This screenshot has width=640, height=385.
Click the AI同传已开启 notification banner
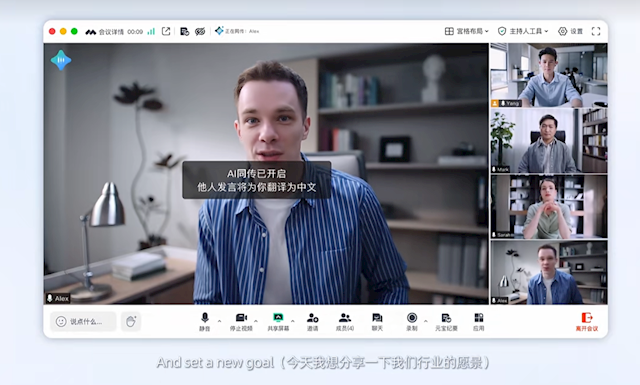[x=256, y=180]
